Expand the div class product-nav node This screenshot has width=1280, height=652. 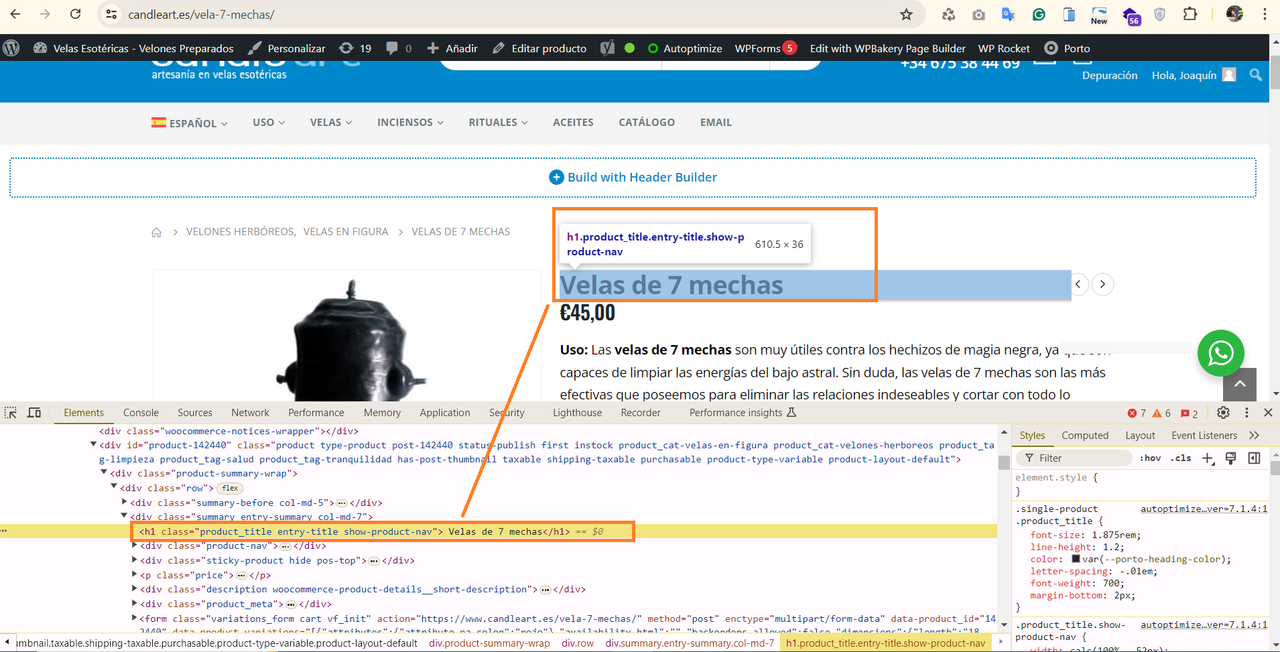tap(135, 546)
